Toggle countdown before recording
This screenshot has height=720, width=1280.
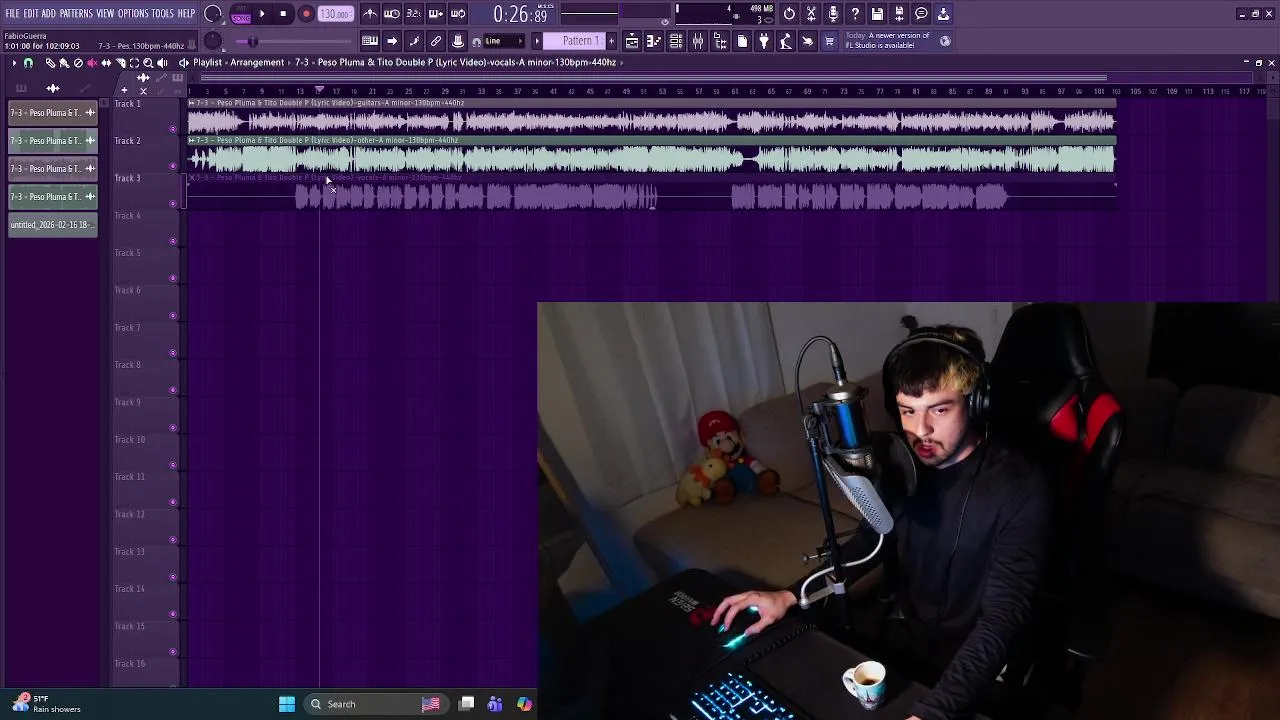[x=413, y=14]
